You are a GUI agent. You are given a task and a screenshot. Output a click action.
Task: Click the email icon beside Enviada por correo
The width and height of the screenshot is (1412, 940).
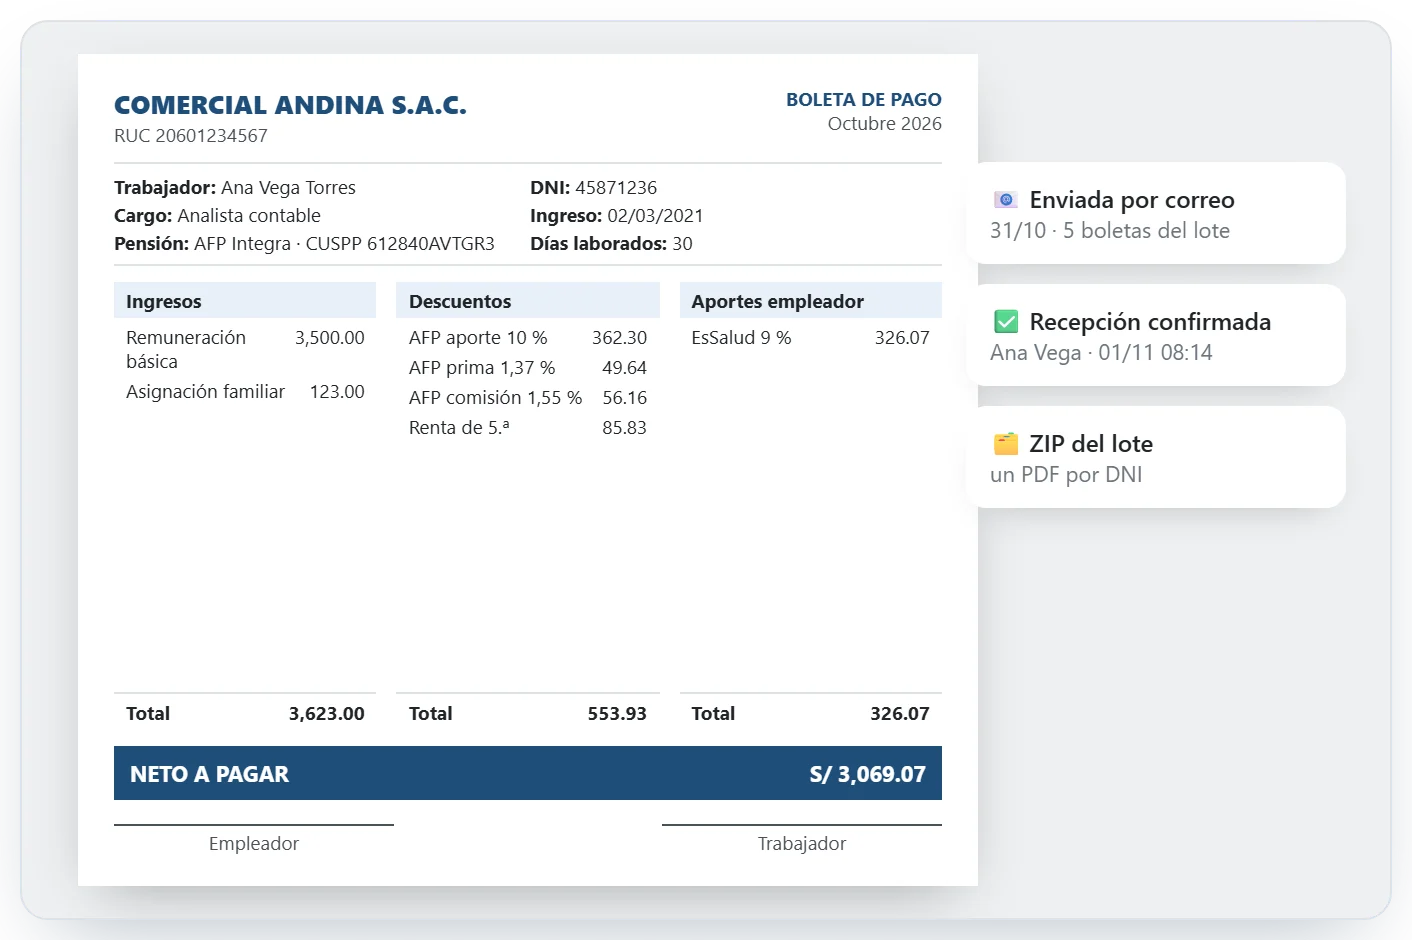tap(1005, 200)
